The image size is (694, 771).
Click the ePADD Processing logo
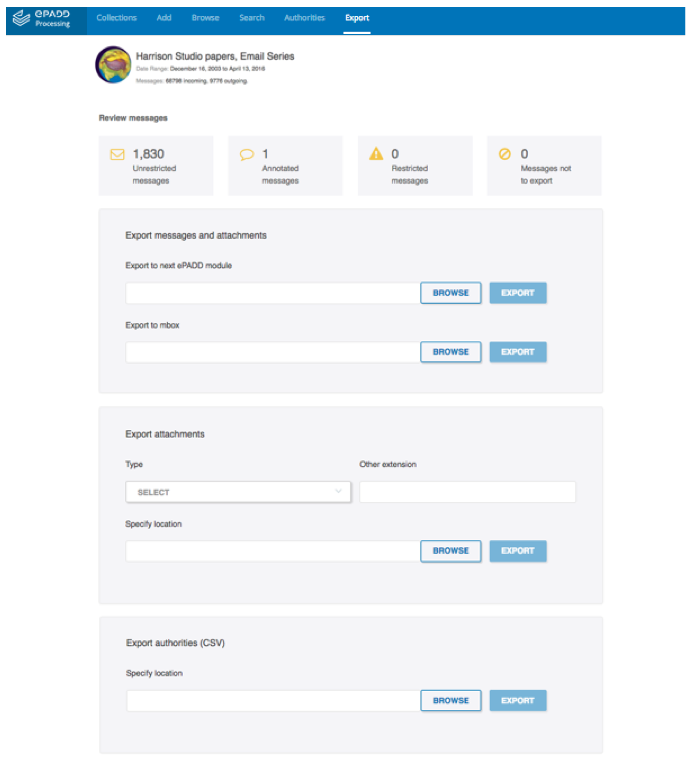(41, 18)
